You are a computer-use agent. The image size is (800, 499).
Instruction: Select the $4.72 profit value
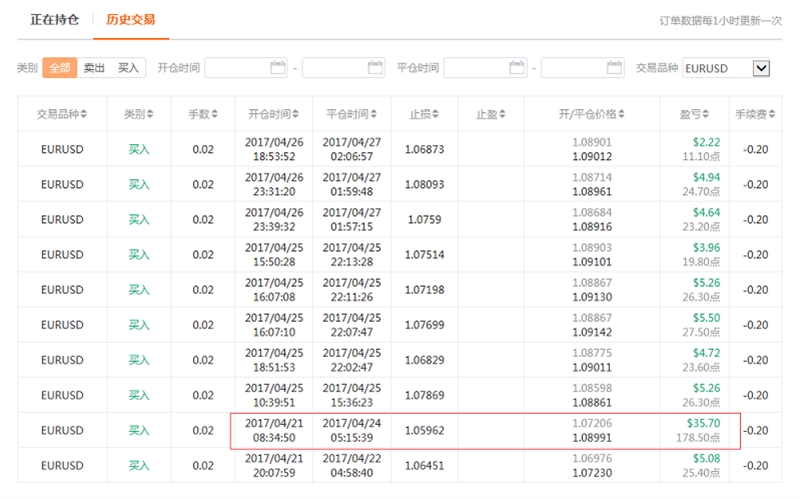[x=706, y=353]
